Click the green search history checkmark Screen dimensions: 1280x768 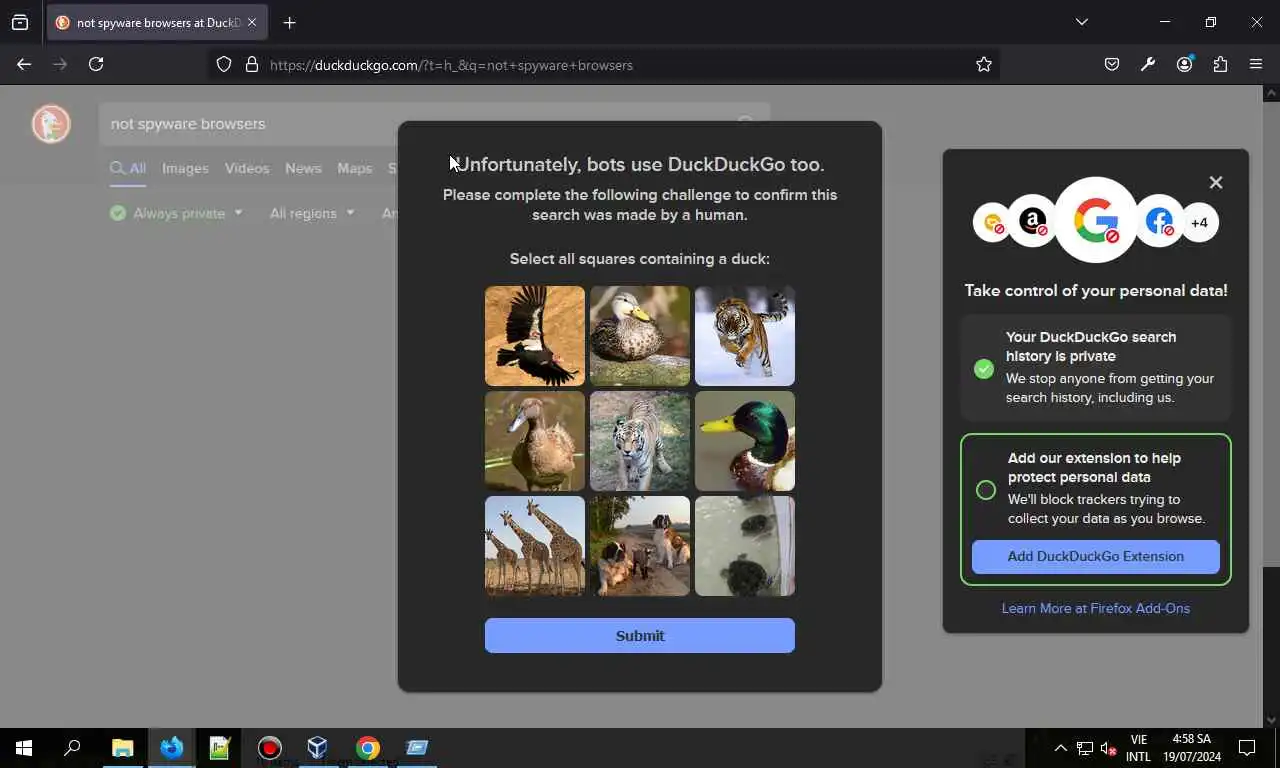(984, 369)
